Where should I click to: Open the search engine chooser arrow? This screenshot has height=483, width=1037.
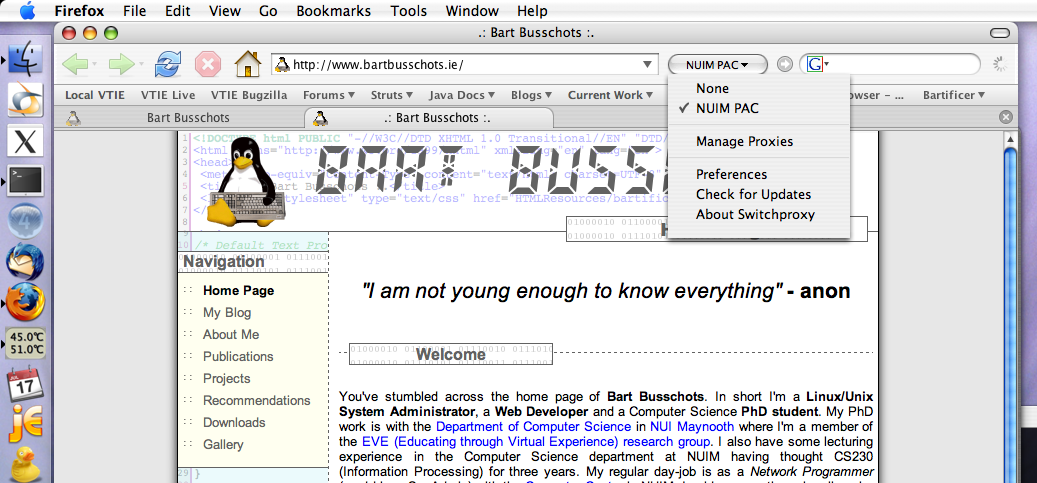(x=827, y=64)
